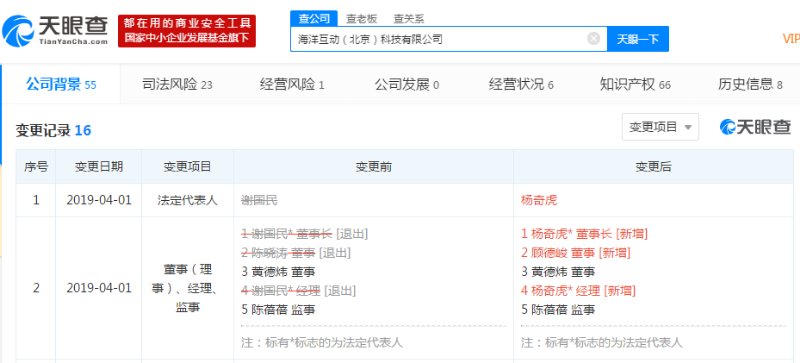Click the struck-through name 谢国民 in row 1
800x363 pixels.
[x=259, y=200]
